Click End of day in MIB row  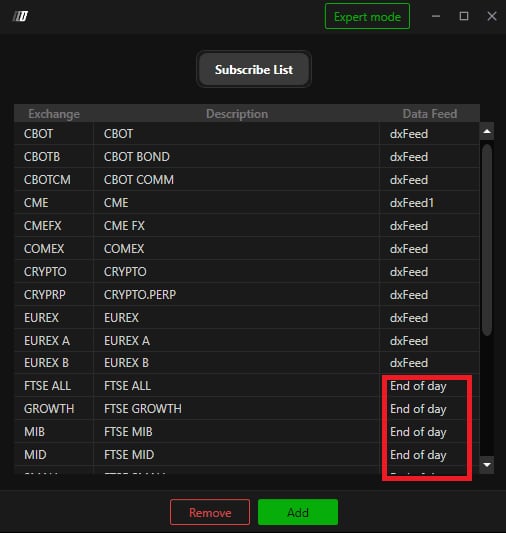click(418, 432)
